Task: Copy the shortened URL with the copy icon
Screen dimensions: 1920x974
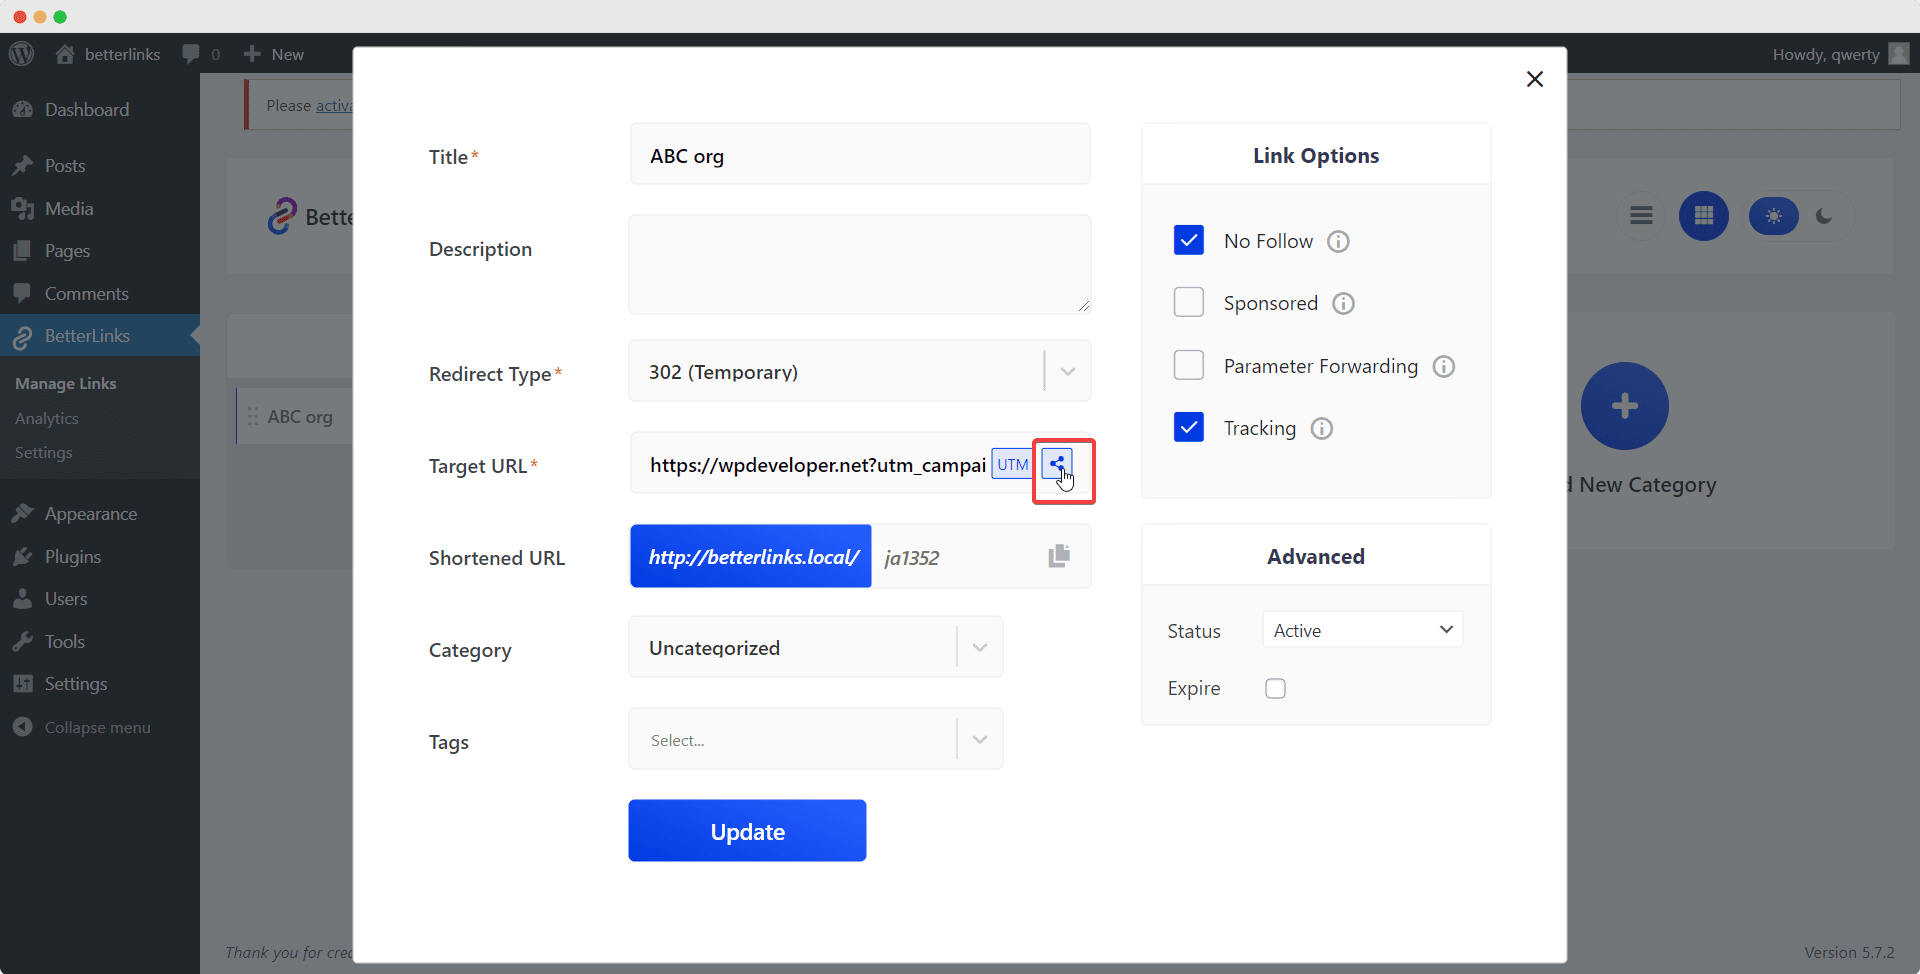Action: (x=1058, y=556)
